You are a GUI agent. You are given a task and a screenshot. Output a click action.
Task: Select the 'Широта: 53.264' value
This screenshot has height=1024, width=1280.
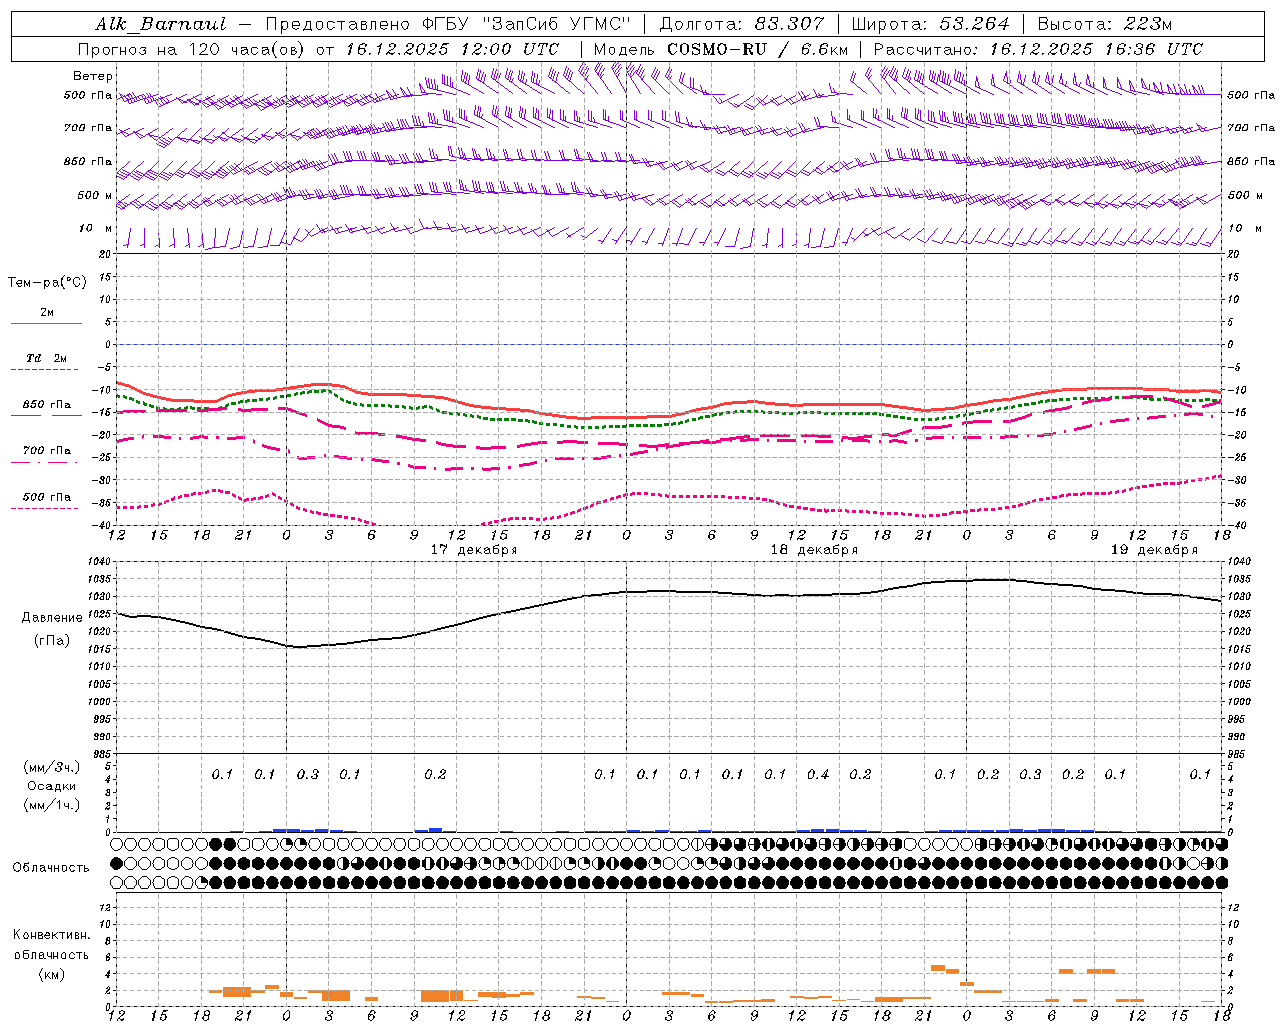point(930,24)
